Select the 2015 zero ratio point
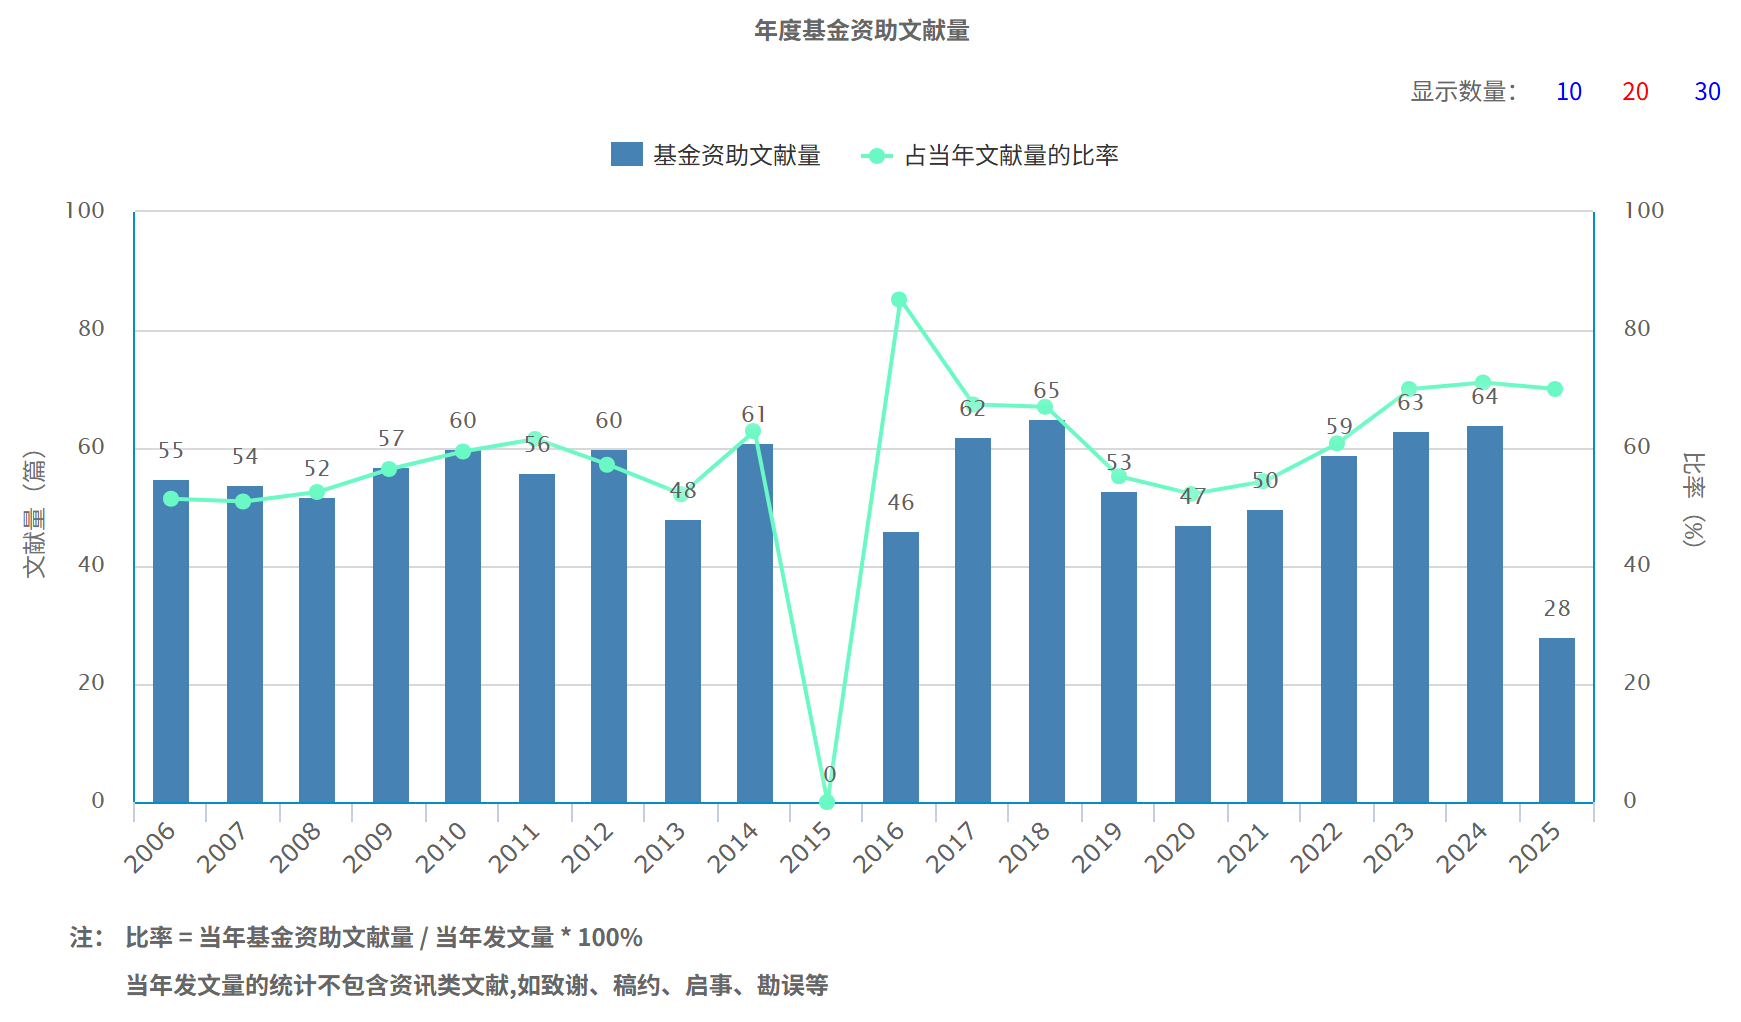 tap(827, 801)
